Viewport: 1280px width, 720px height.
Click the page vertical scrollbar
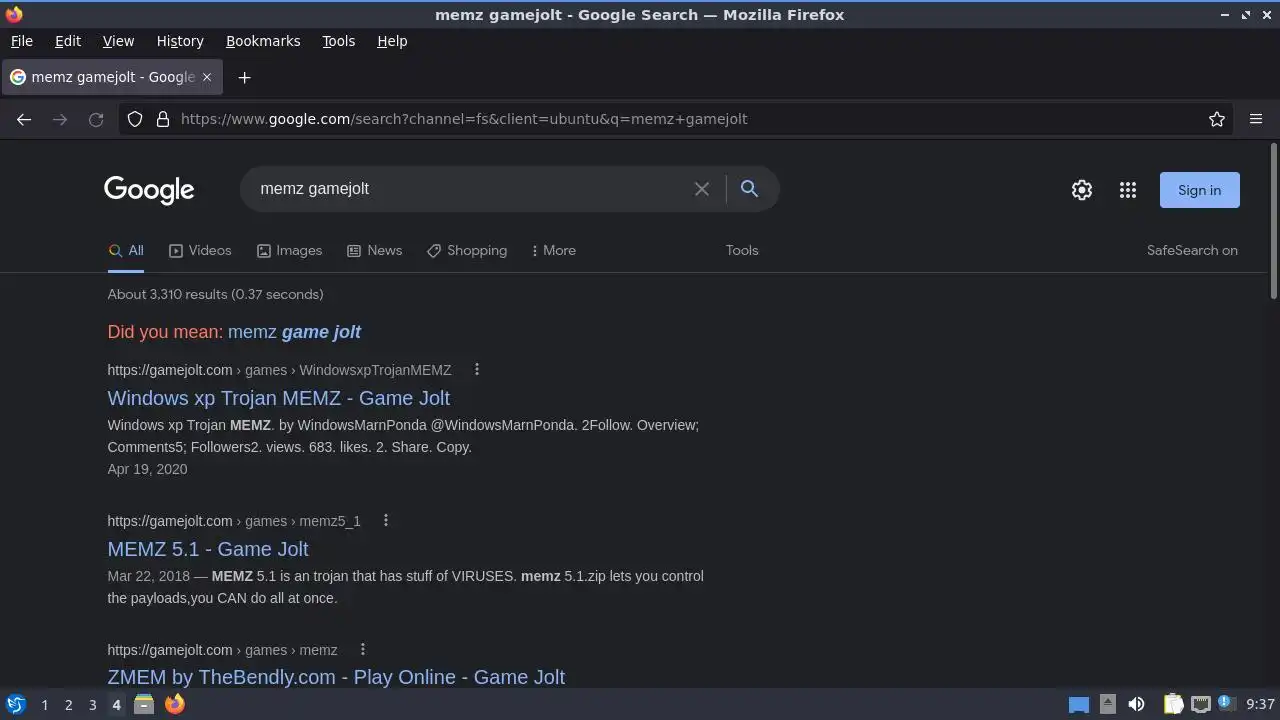(1273, 221)
